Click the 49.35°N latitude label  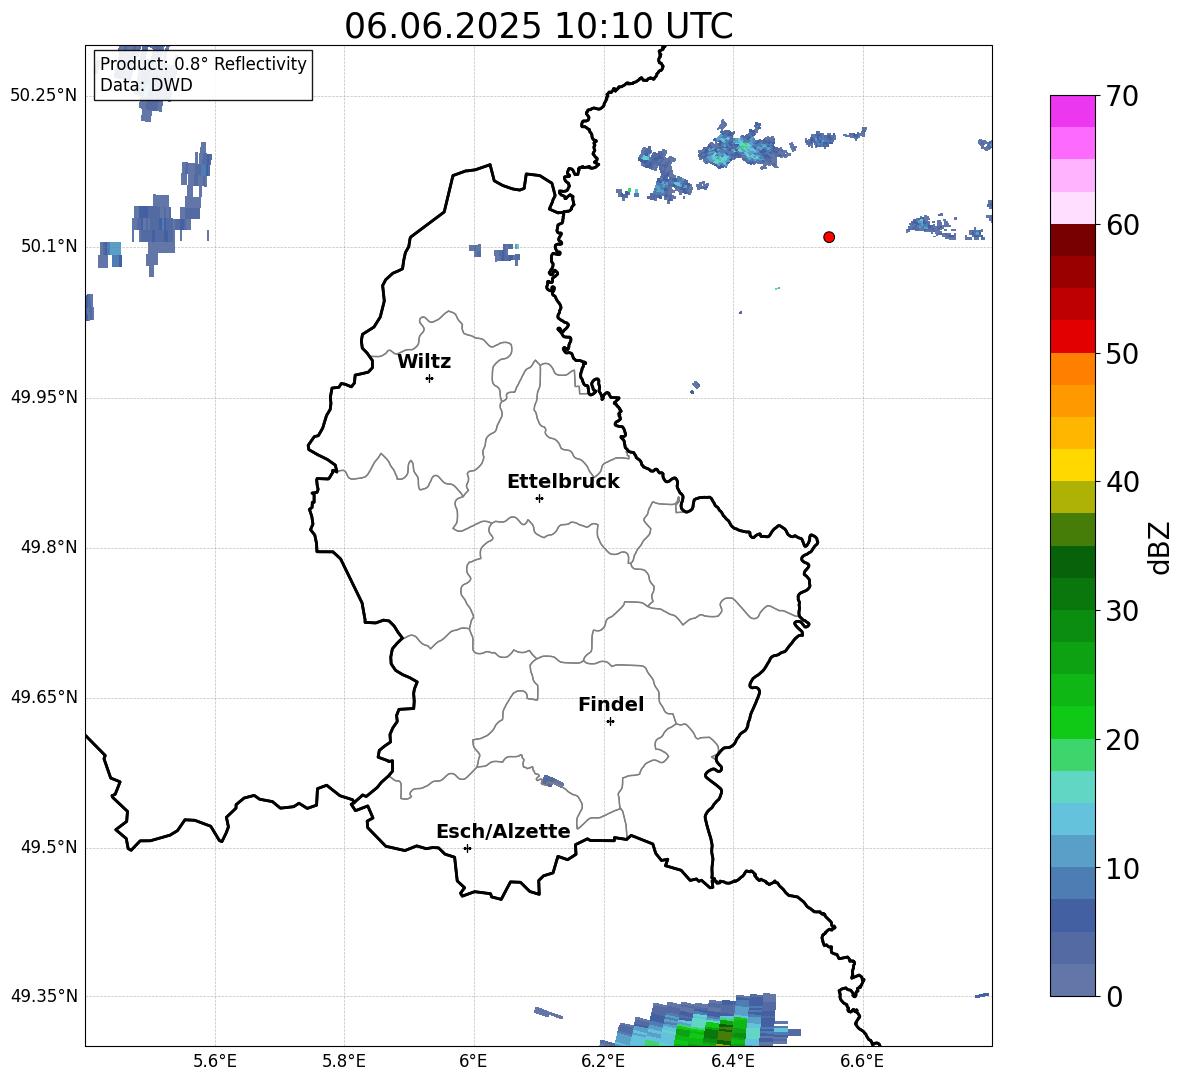click(44, 996)
